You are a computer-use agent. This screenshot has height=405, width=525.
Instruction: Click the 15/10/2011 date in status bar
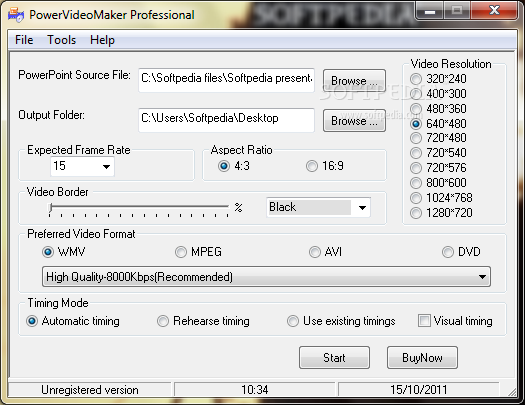point(418,390)
